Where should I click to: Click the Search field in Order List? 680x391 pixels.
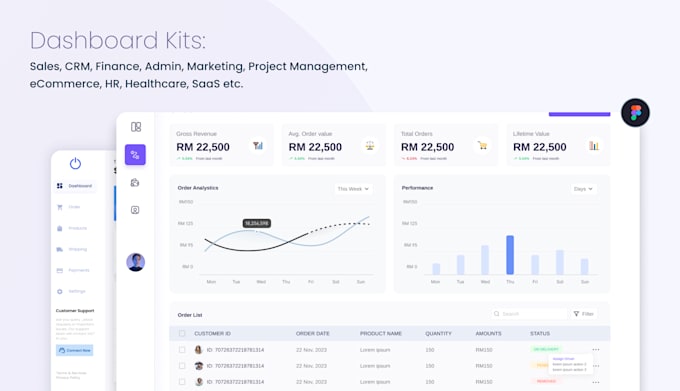pyautogui.click(x=529, y=313)
